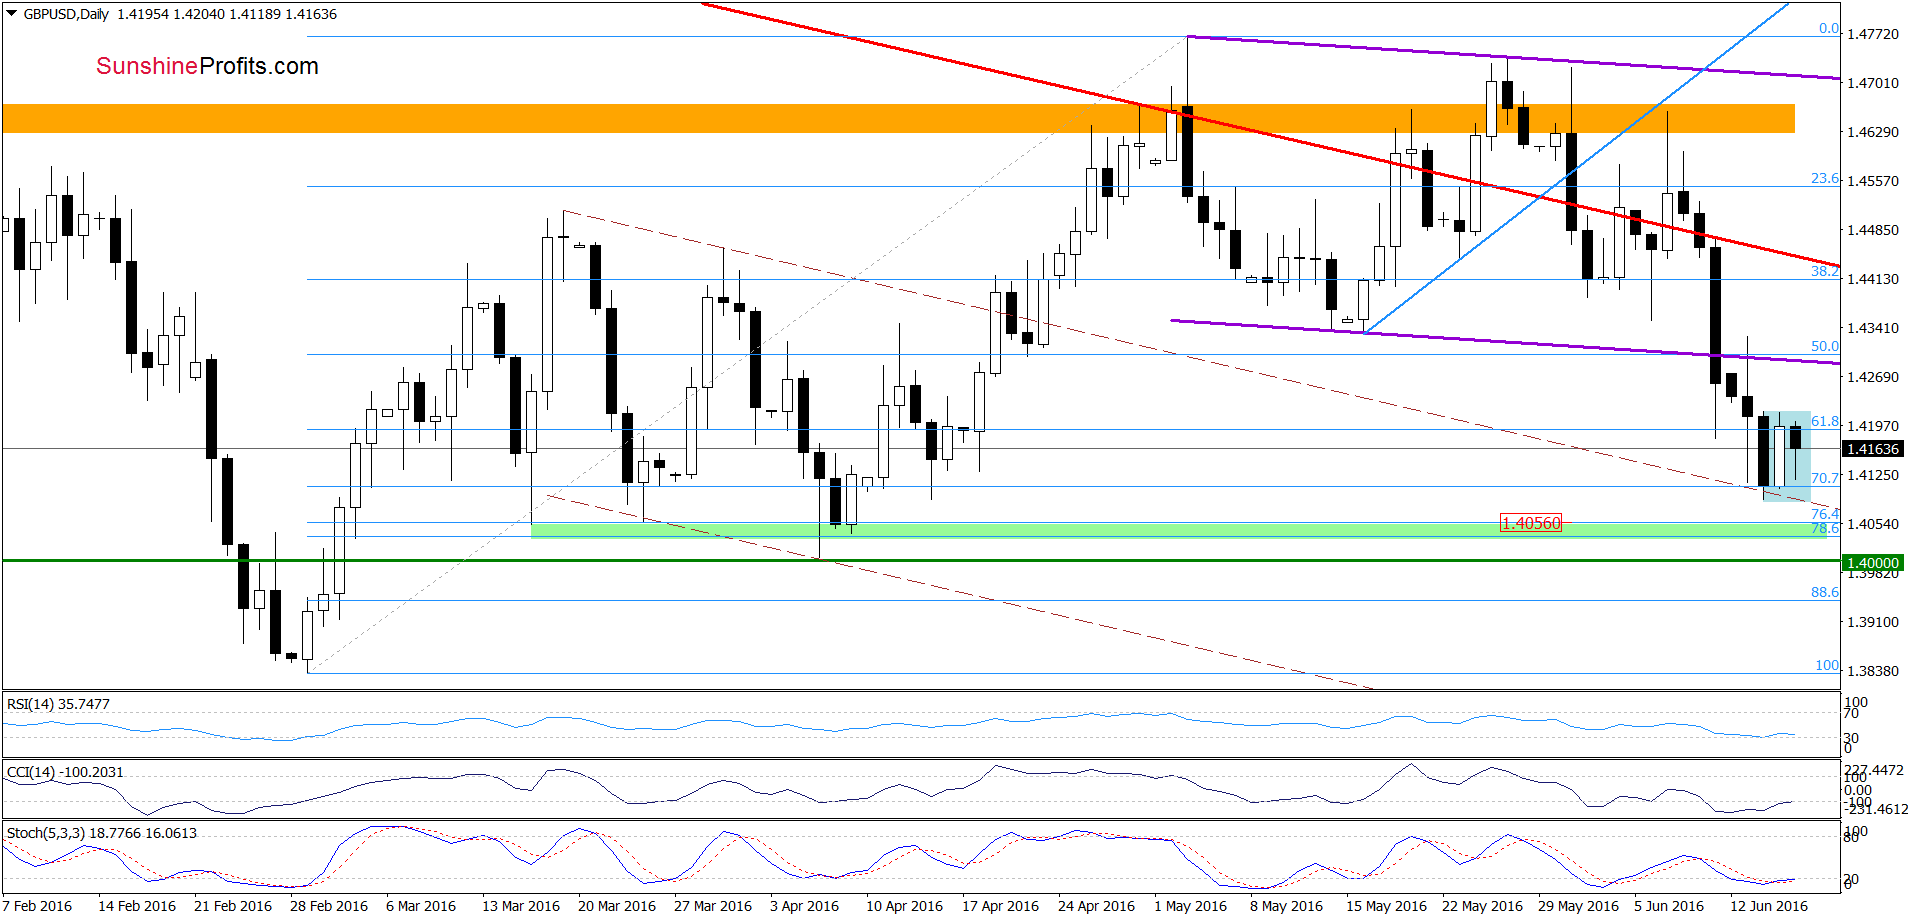
Task: Click the 10 Apr 2016 date label
Action: (904, 906)
